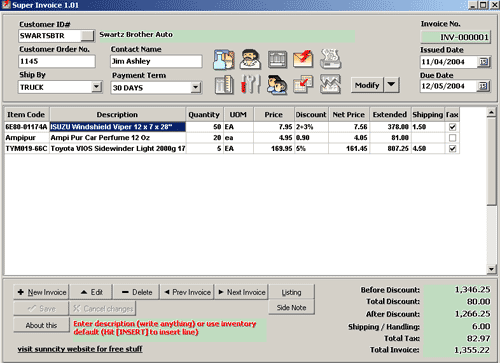Click the Discount column header

click(x=311, y=115)
